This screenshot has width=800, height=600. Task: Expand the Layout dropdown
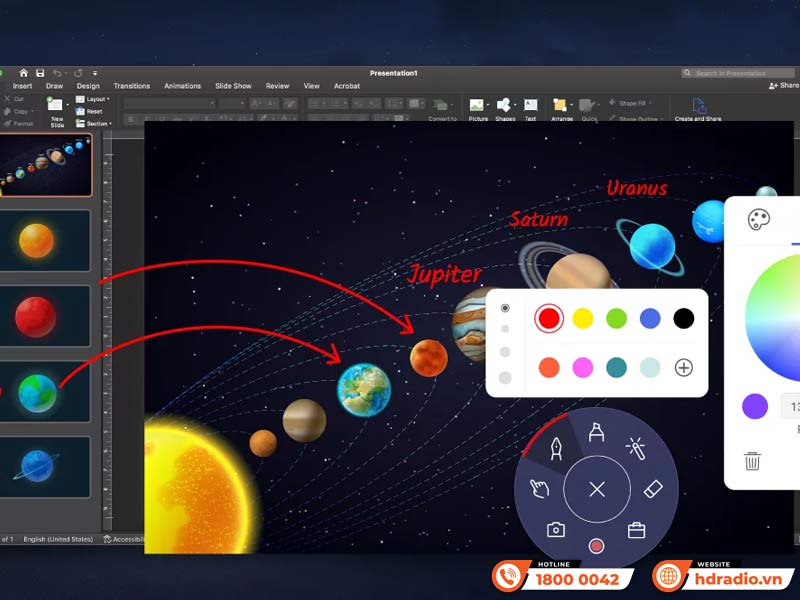pos(97,100)
